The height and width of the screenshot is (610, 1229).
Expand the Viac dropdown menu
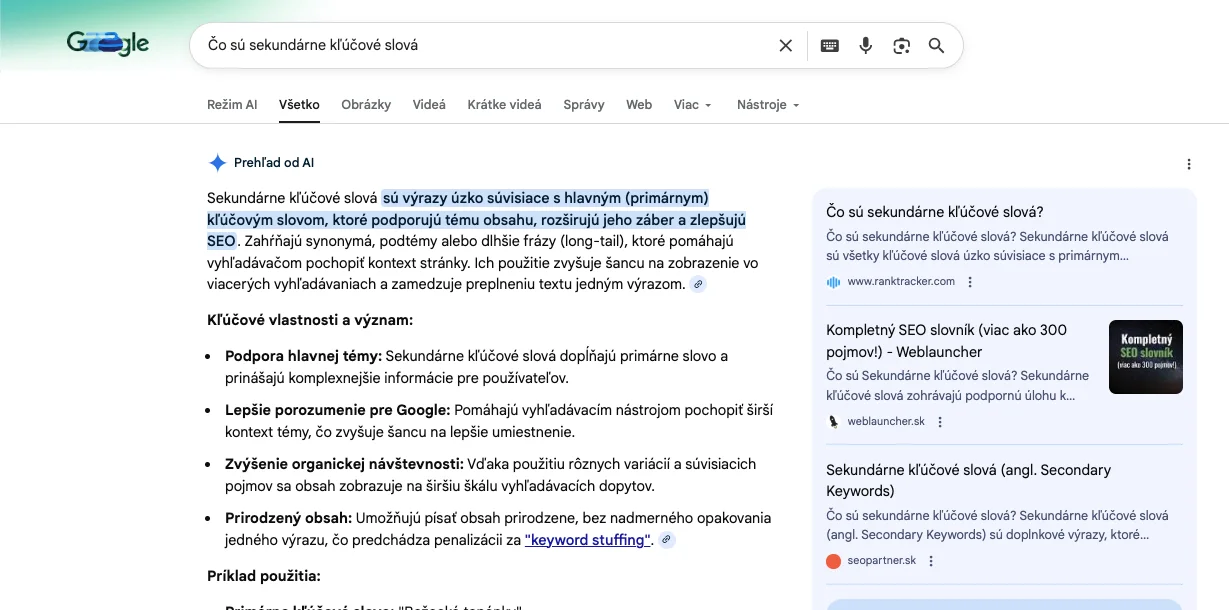(692, 104)
